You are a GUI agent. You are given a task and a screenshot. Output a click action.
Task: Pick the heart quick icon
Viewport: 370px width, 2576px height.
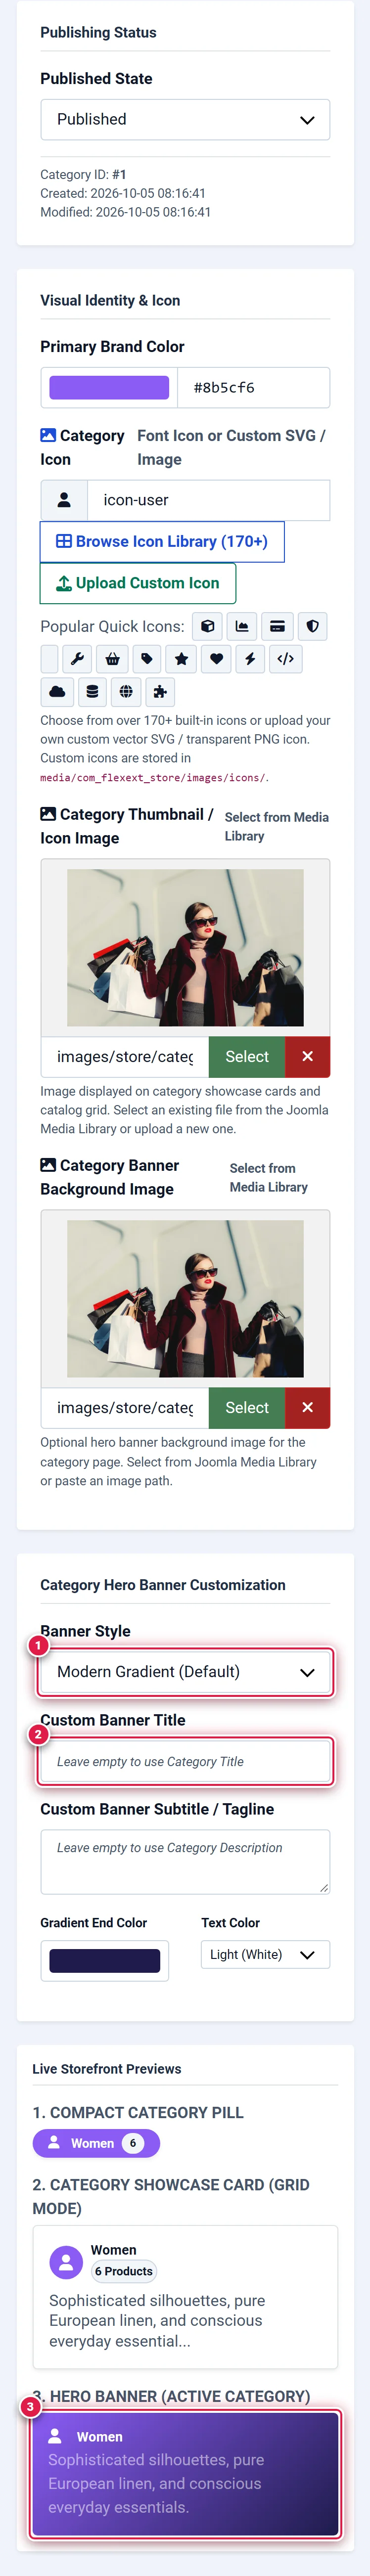pos(216,659)
